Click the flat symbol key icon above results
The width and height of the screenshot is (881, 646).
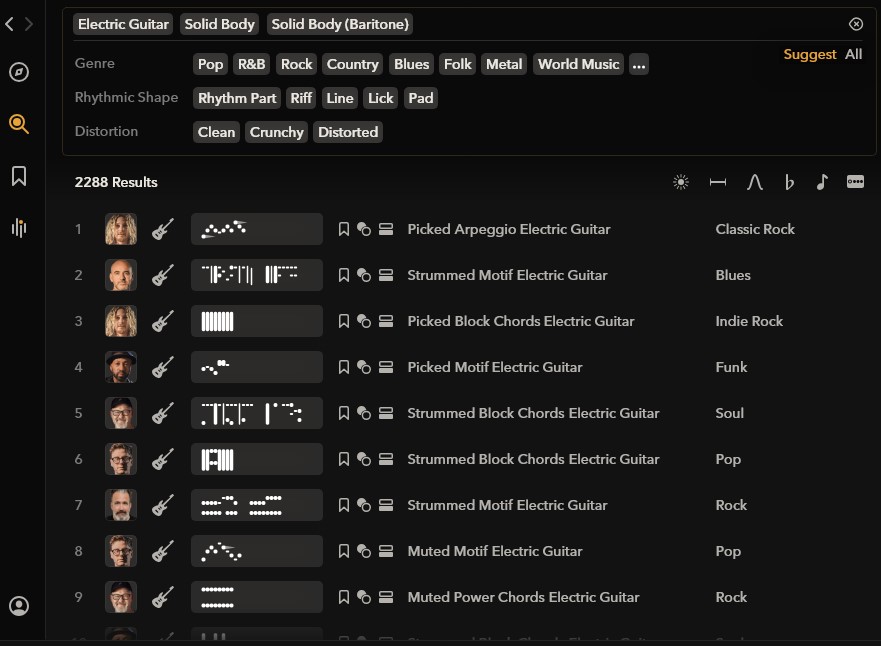point(789,182)
